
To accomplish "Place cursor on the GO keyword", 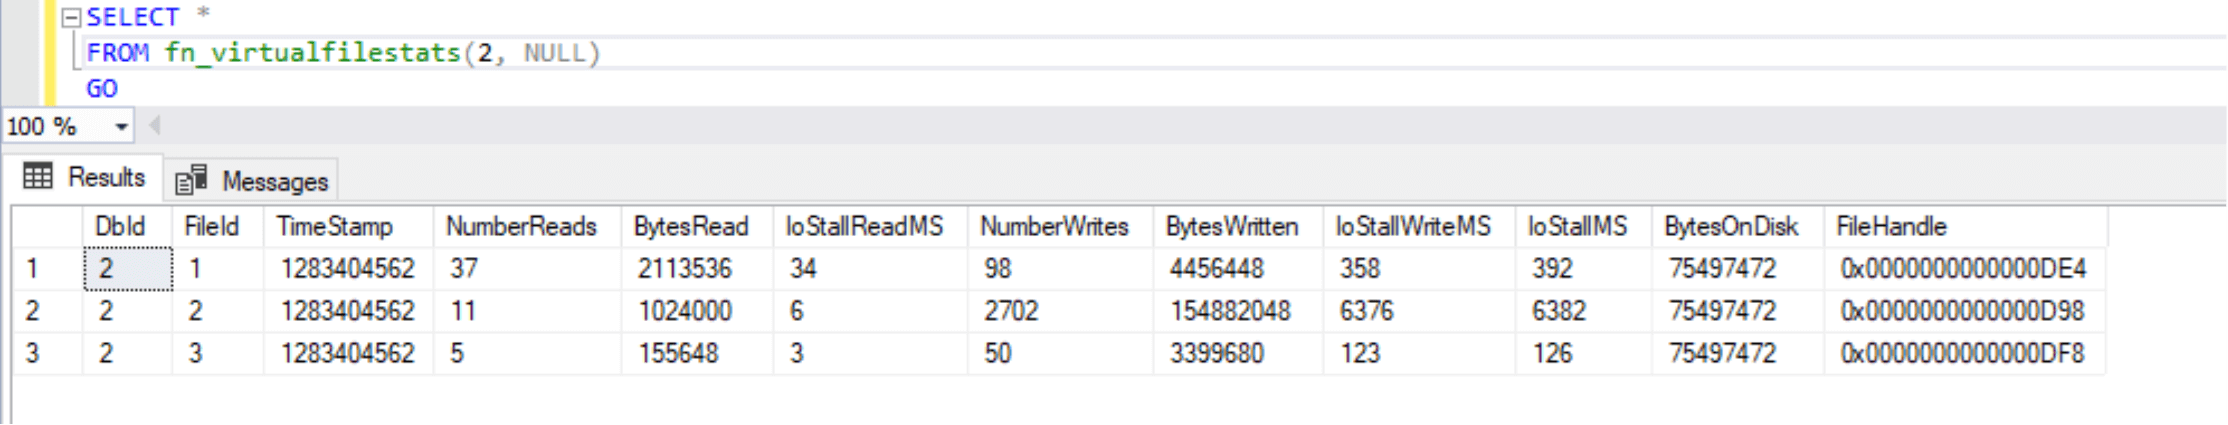I will click(101, 89).
